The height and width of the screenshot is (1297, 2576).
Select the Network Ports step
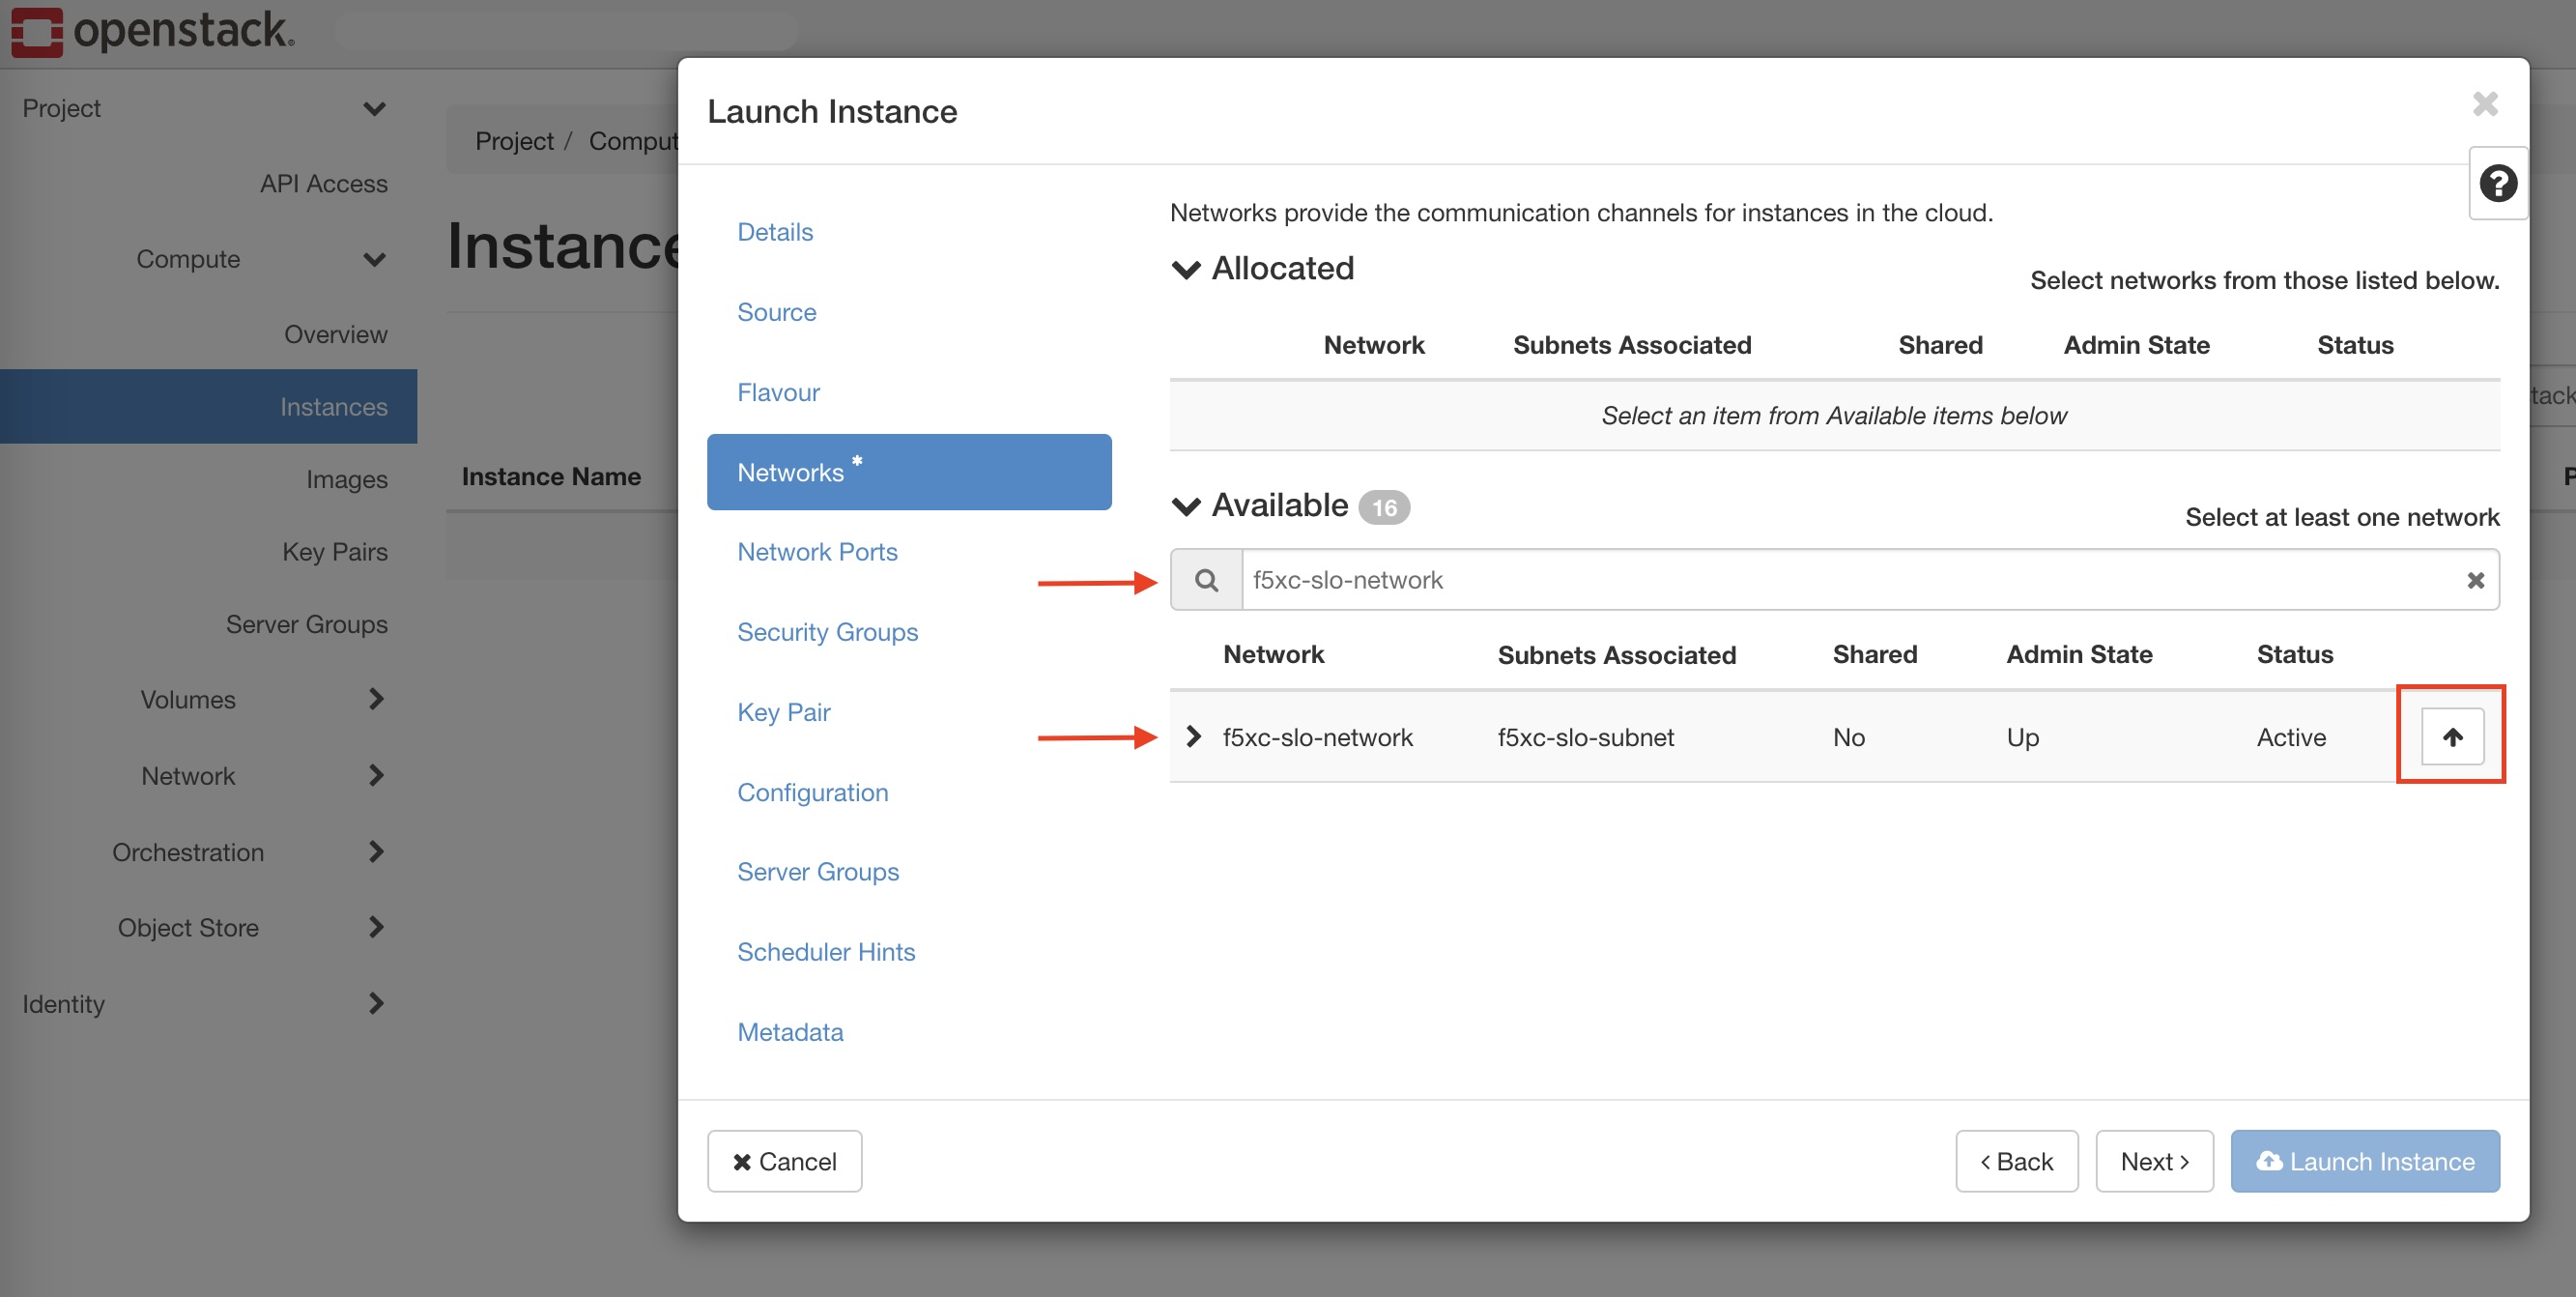click(x=817, y=551)
